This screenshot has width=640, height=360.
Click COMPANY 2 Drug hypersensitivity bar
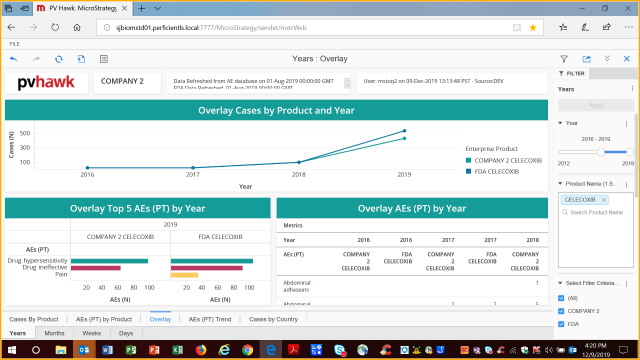point(109,261)
